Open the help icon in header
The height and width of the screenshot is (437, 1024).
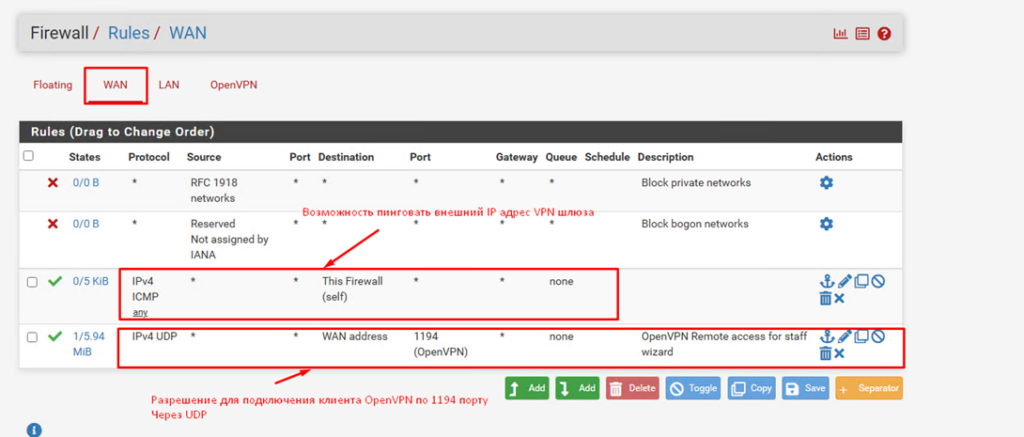point(884,34)
